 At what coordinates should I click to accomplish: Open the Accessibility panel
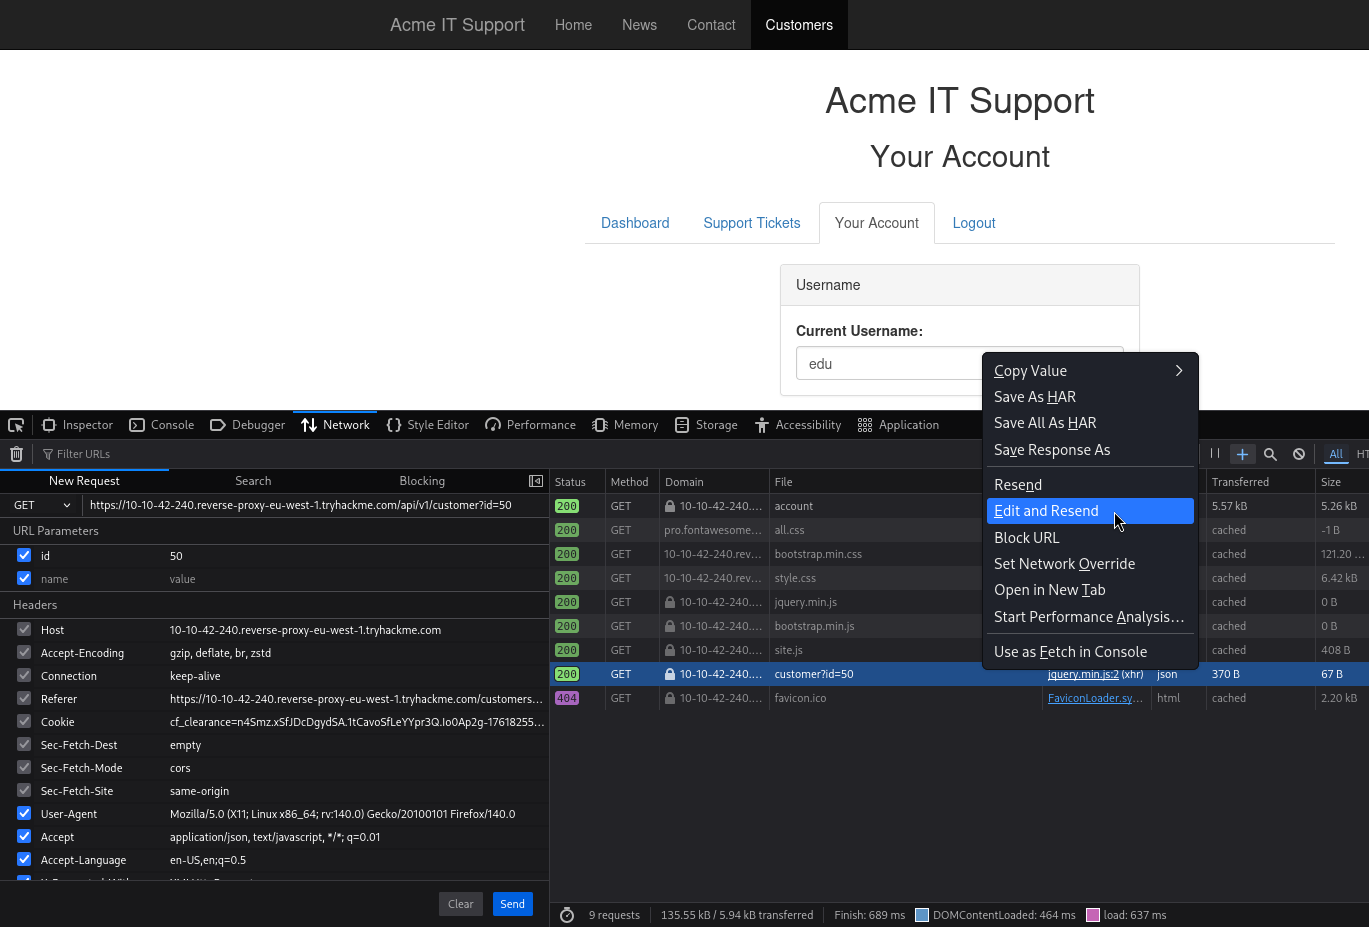798,425
